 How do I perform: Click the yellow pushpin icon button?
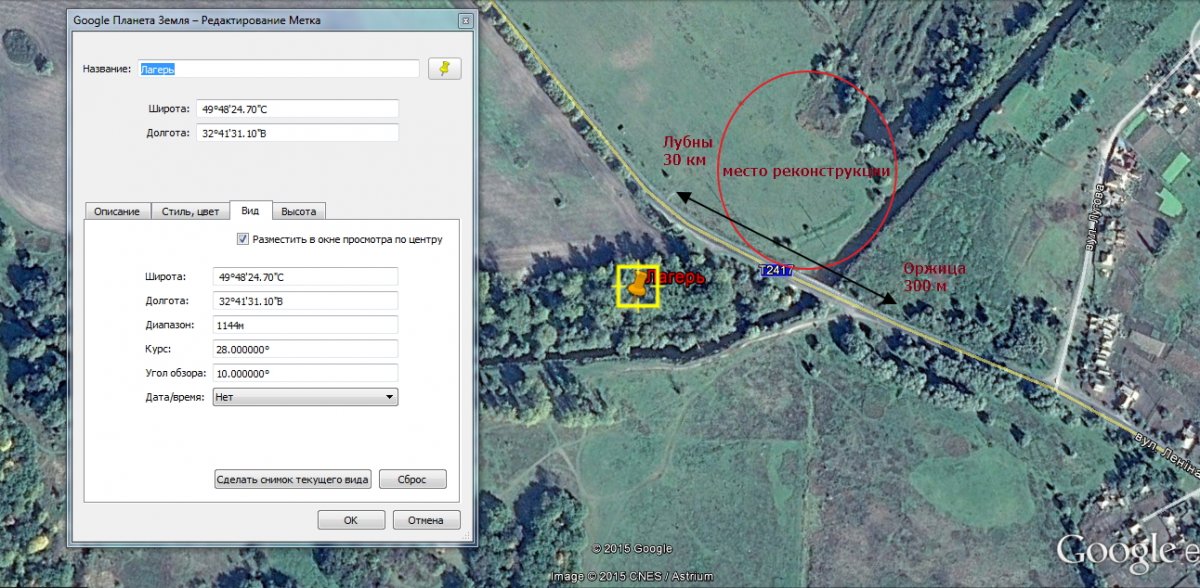pos(444,68)
